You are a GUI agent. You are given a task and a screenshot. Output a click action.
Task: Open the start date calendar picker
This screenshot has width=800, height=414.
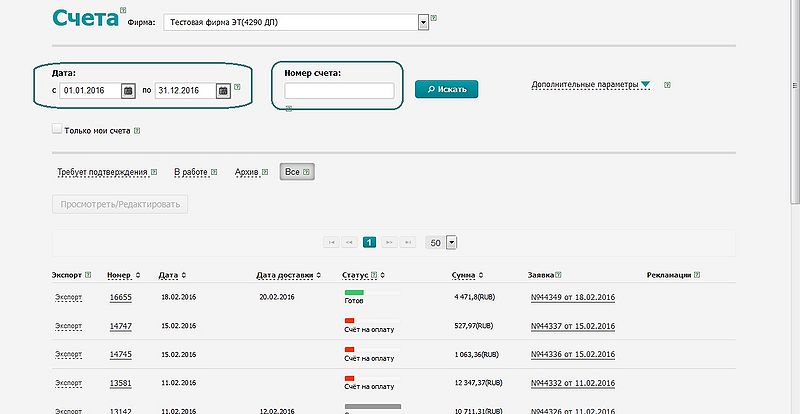tap(128, 91)
